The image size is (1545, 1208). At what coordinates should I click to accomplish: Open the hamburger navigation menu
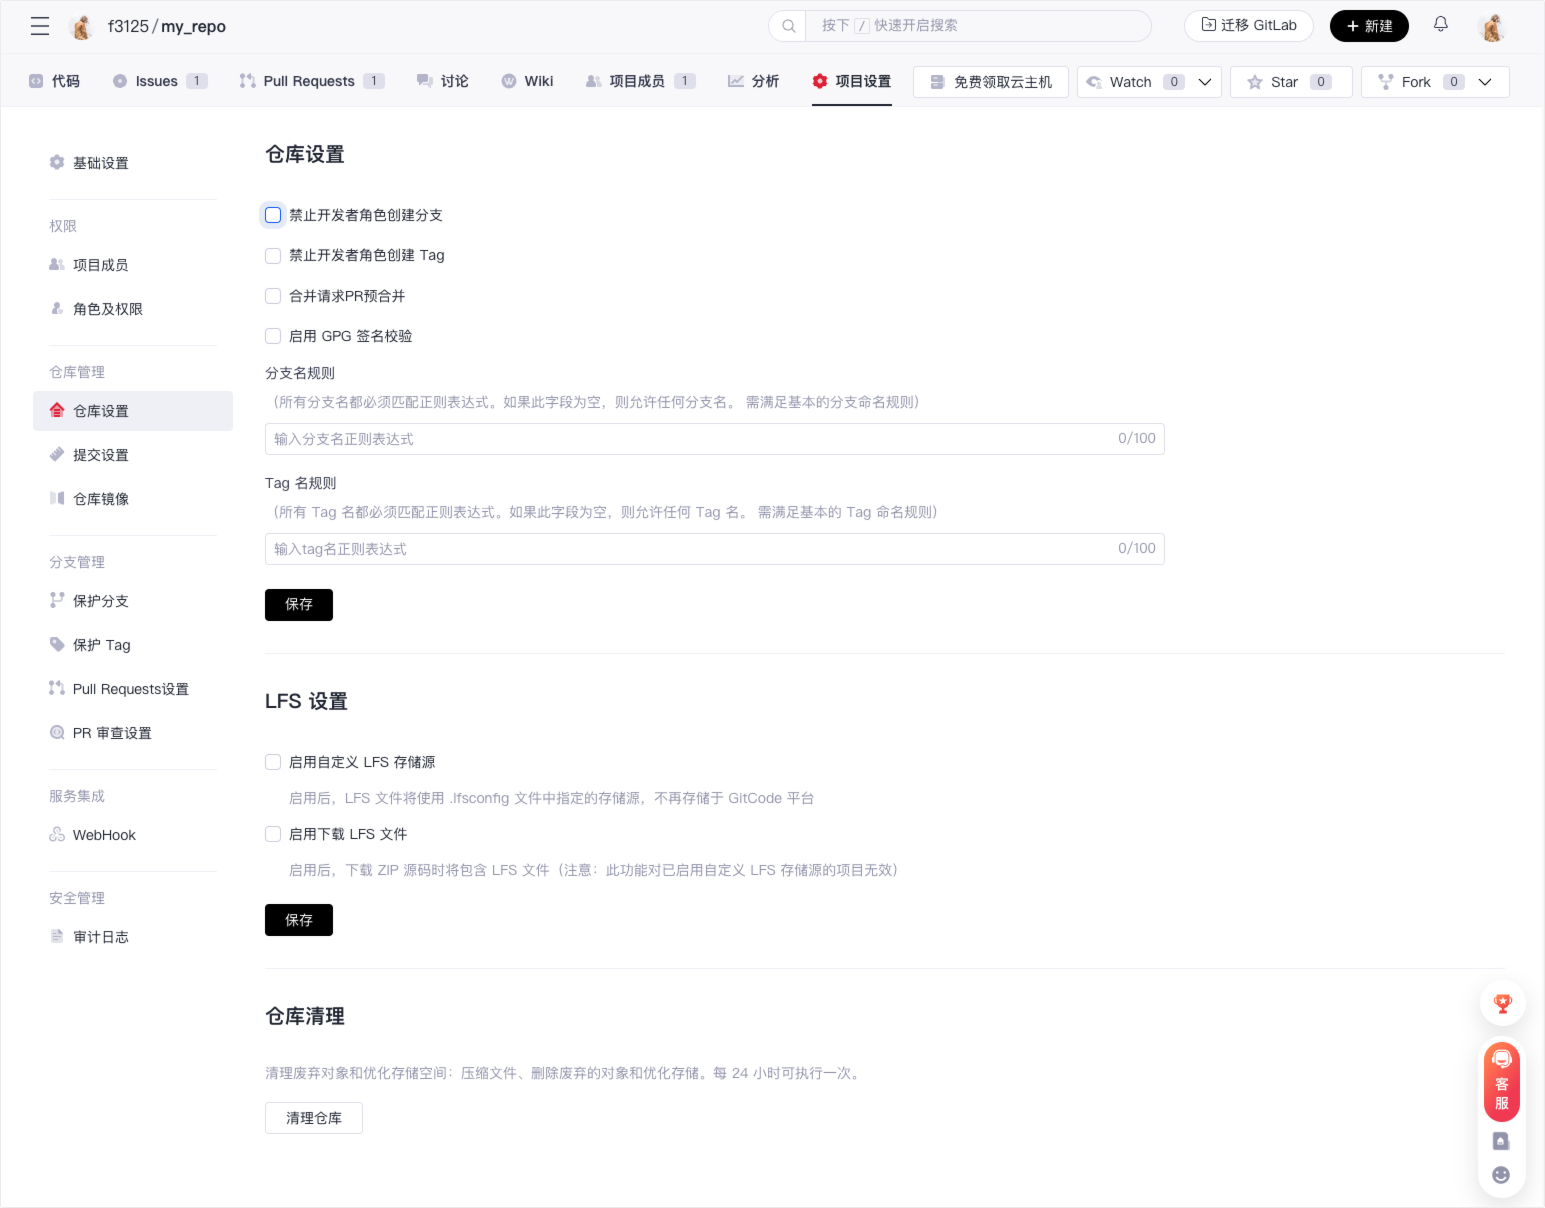(x=40, y=26)
